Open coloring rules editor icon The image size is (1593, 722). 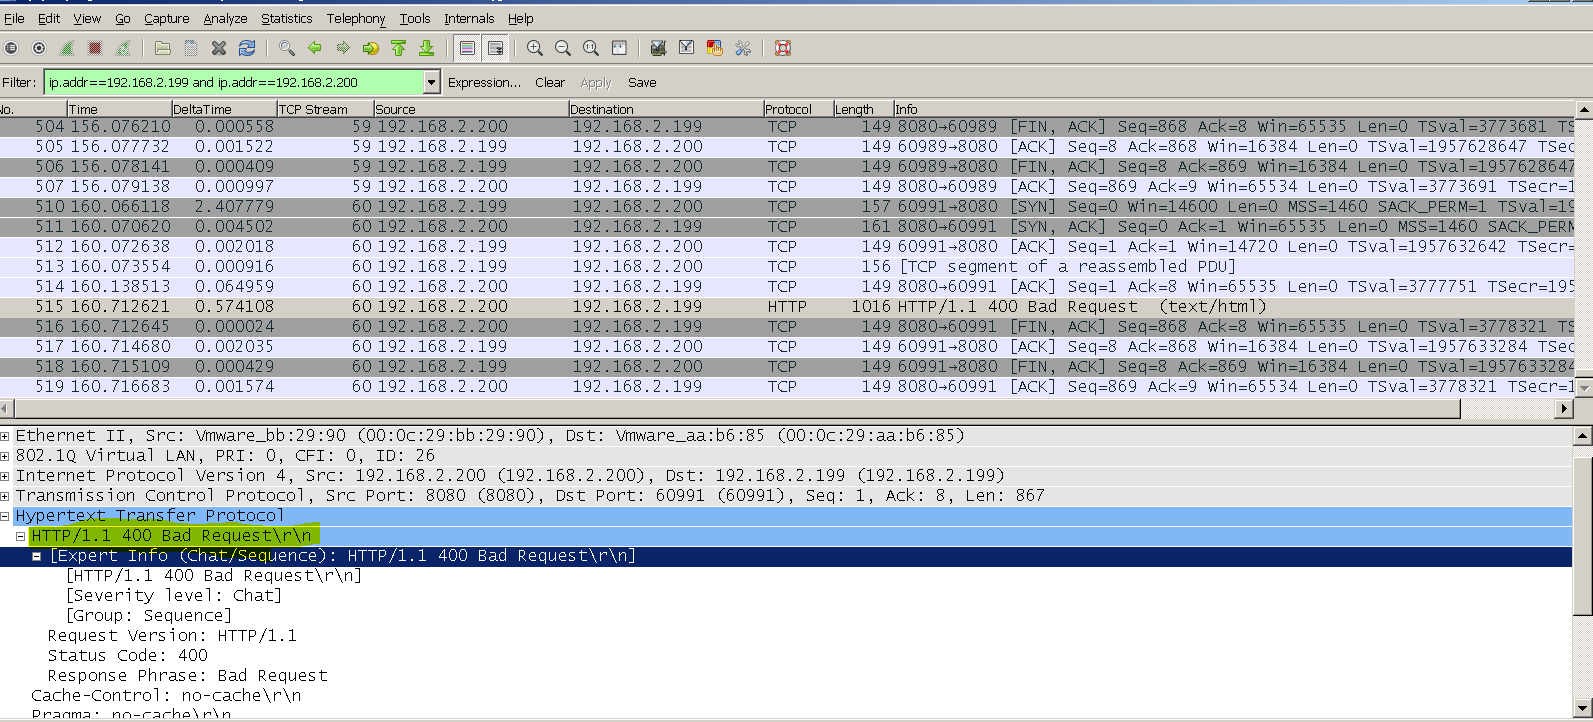[x=714, y=48]
